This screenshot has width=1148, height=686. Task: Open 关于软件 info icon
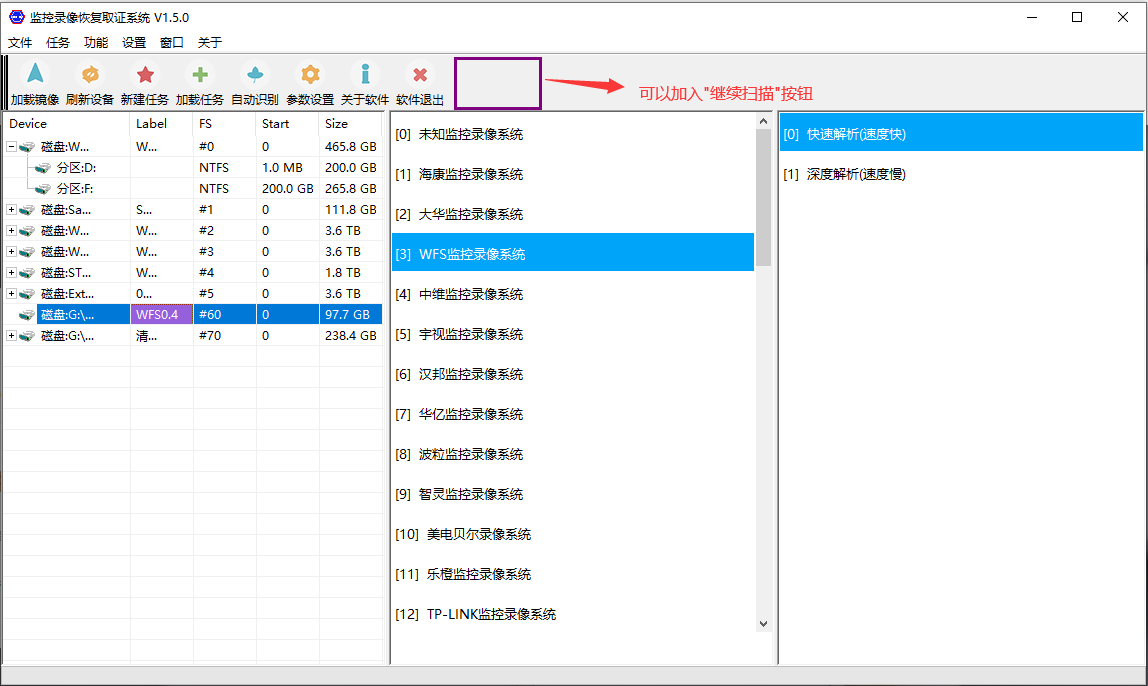pos(365,76)
